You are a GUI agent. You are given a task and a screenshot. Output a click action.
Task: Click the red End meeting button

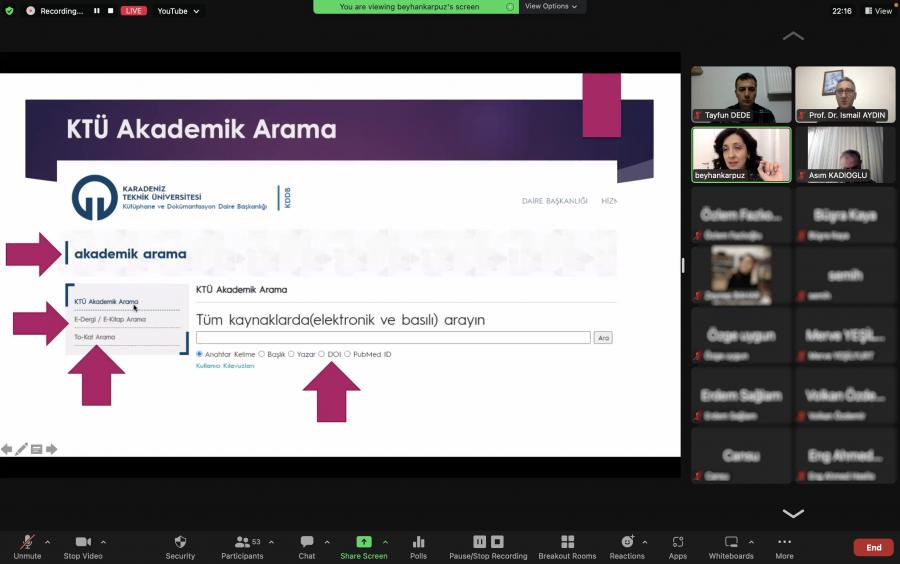click(874, 547)
